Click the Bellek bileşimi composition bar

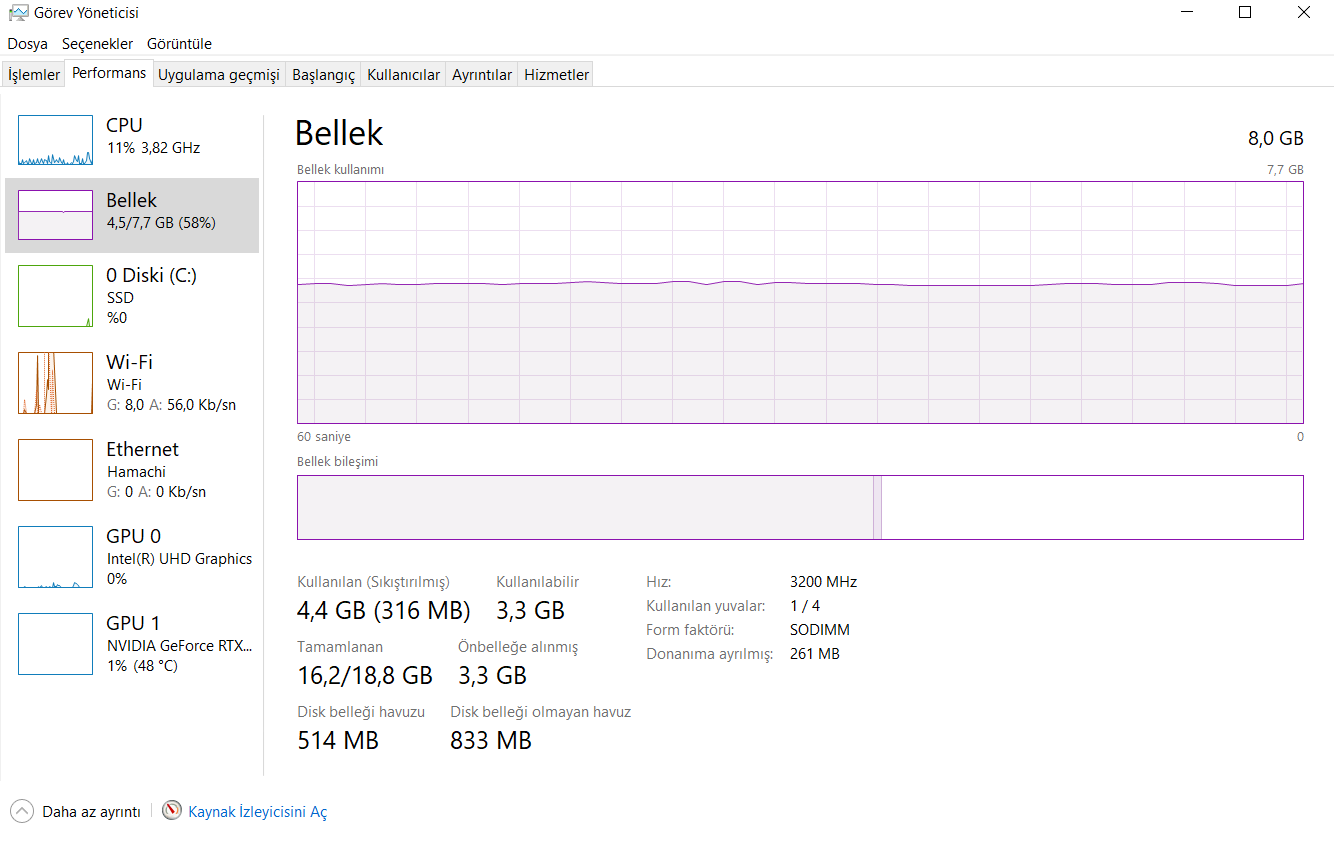pyautogui.click(x=800, y=507)
